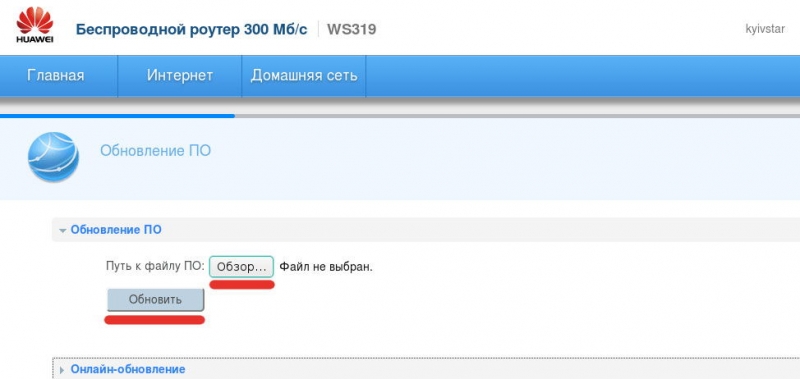This screenshot has width=800, height=379.
Task: Click the Обзор... browse button
Action: [x=241, y=267]
